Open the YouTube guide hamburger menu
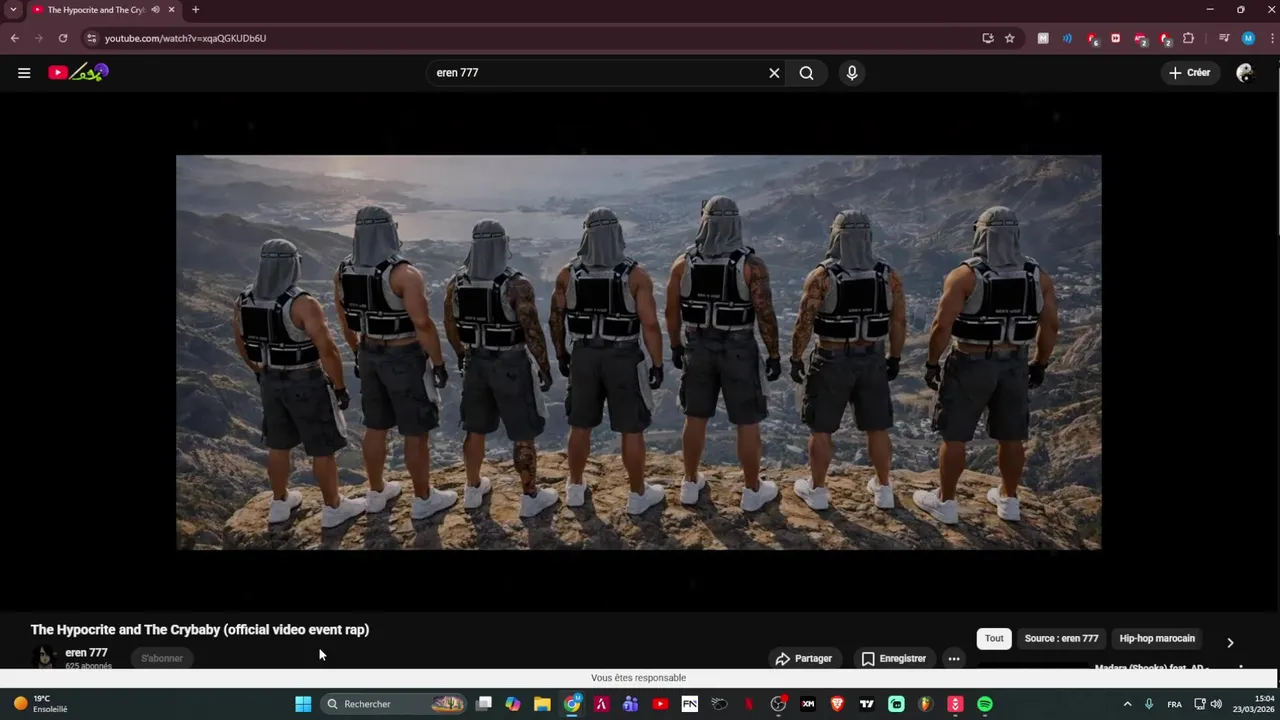The image size is (1280, 720). tap(24, 72)
